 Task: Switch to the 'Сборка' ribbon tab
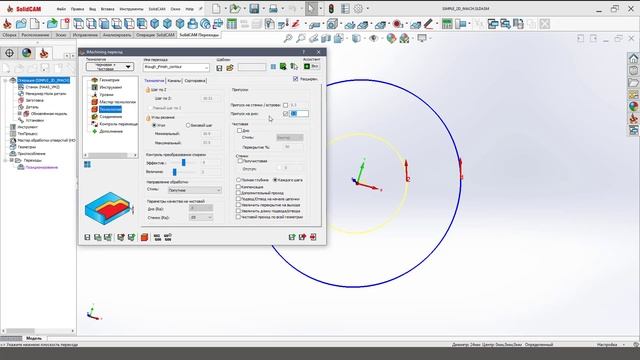pyautogui.click(x=9, y=35)
